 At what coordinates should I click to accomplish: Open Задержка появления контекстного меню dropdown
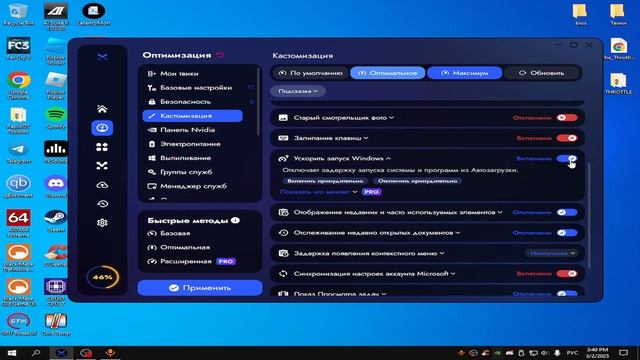pos(551,253)
